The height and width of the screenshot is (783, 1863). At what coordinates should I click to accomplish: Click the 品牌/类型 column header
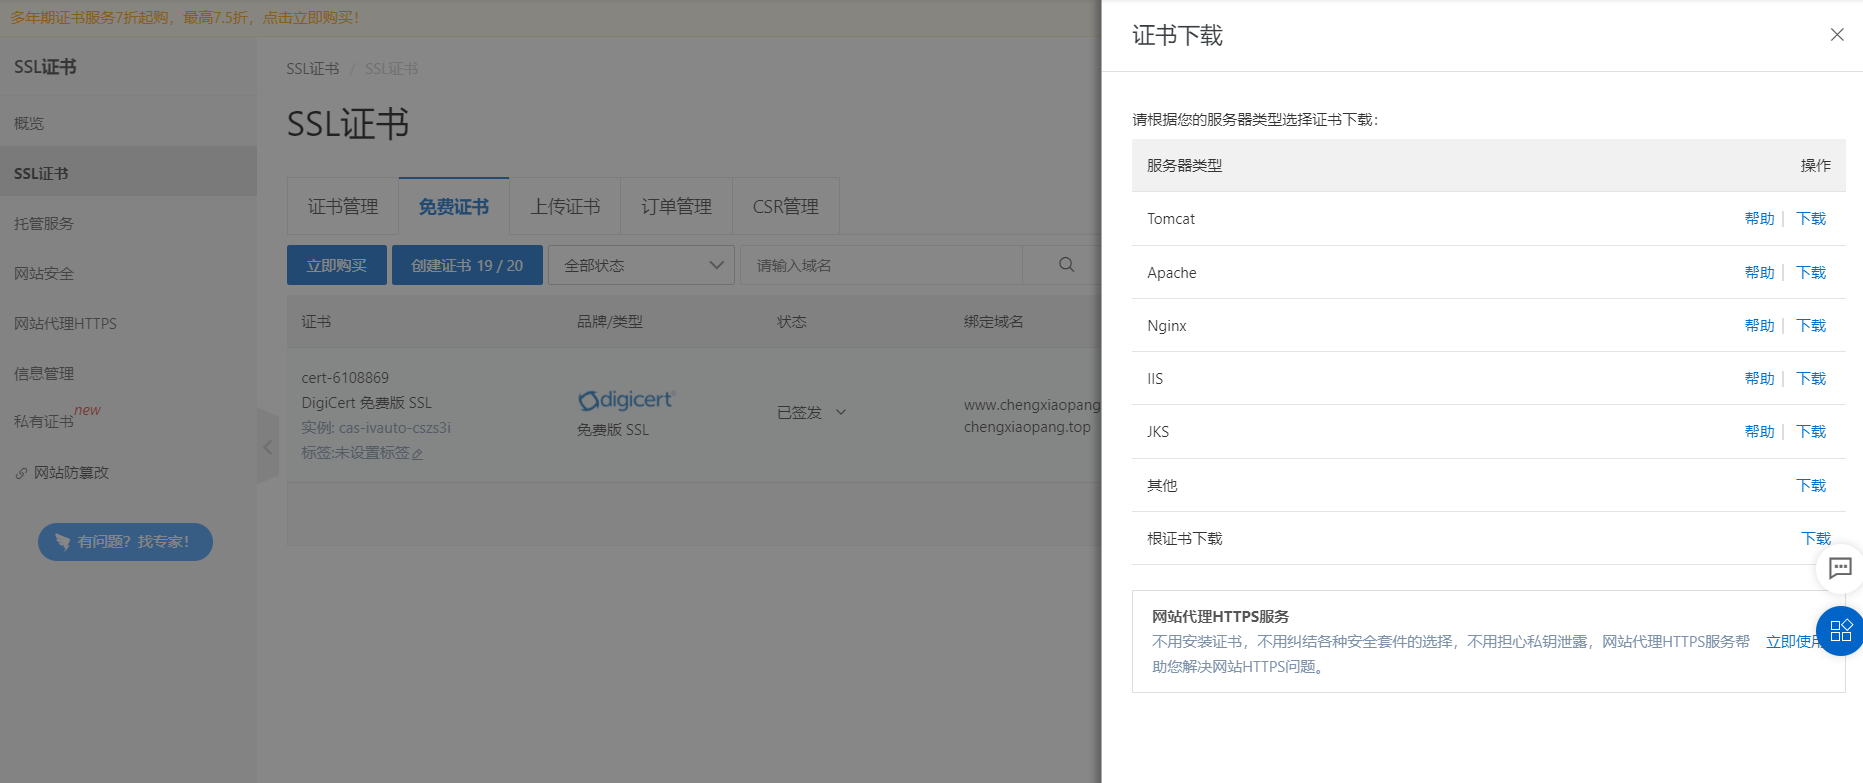click(609, 322)
